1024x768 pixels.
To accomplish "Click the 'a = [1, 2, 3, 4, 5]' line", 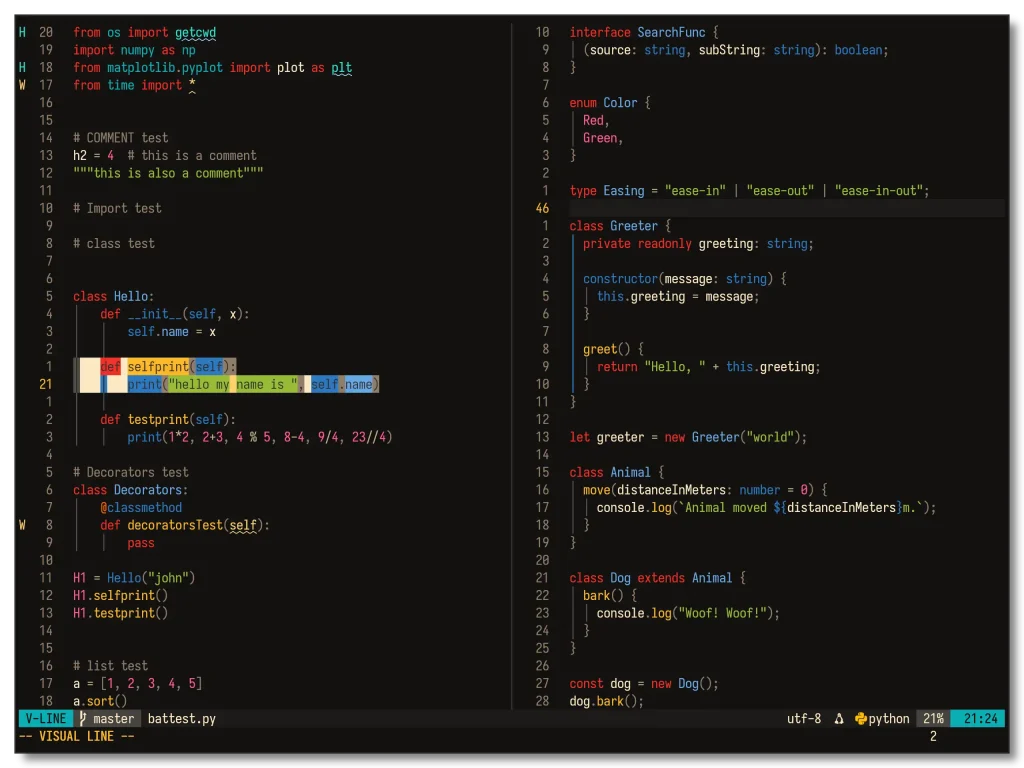I will point(137,683).
